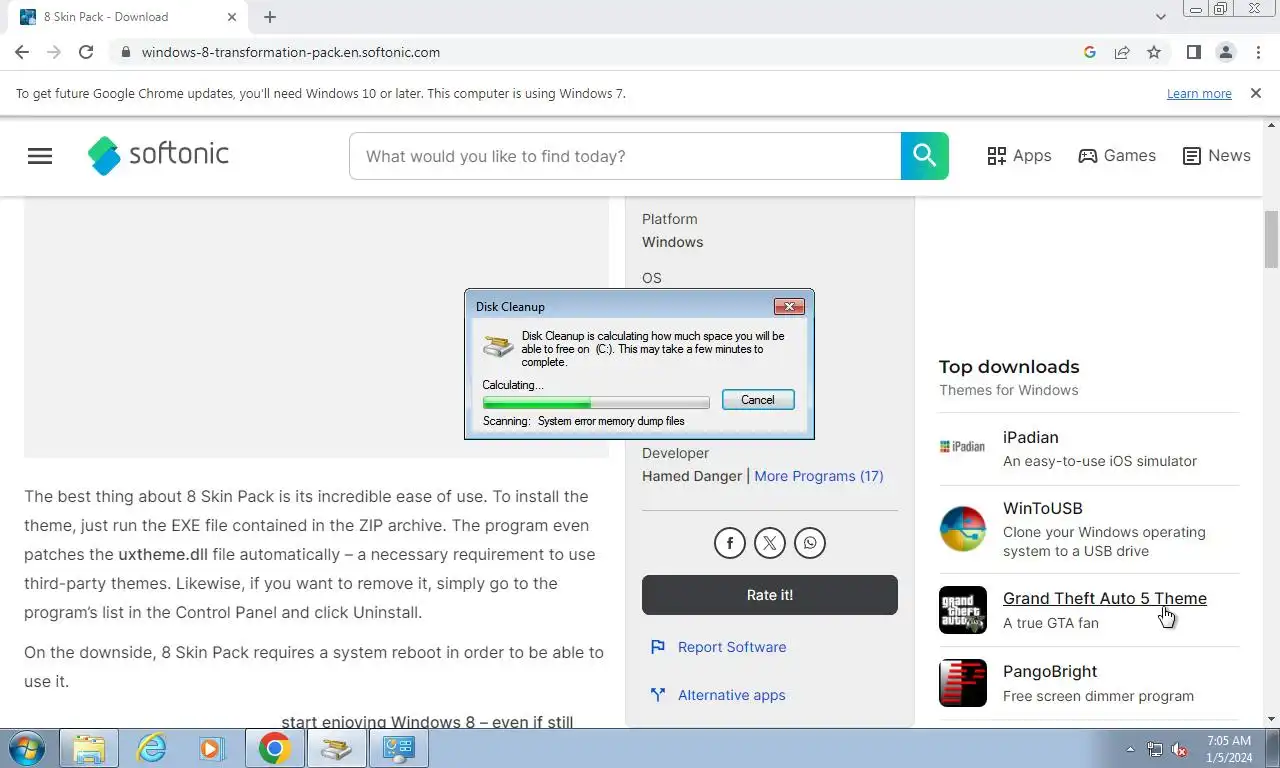Open More Programs (17) link
Image resolution: width=1280 pixels, height=768 pixels.
(819, 476)
